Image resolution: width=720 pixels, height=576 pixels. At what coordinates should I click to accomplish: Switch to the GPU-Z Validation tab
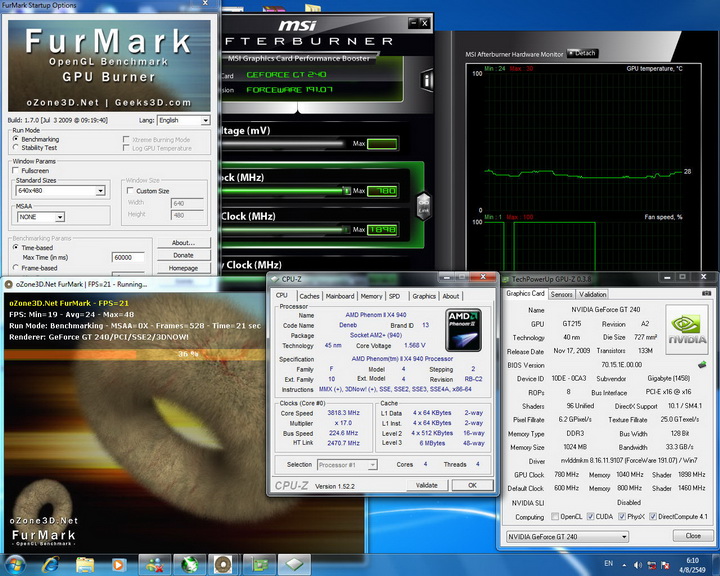click(592, 294)
